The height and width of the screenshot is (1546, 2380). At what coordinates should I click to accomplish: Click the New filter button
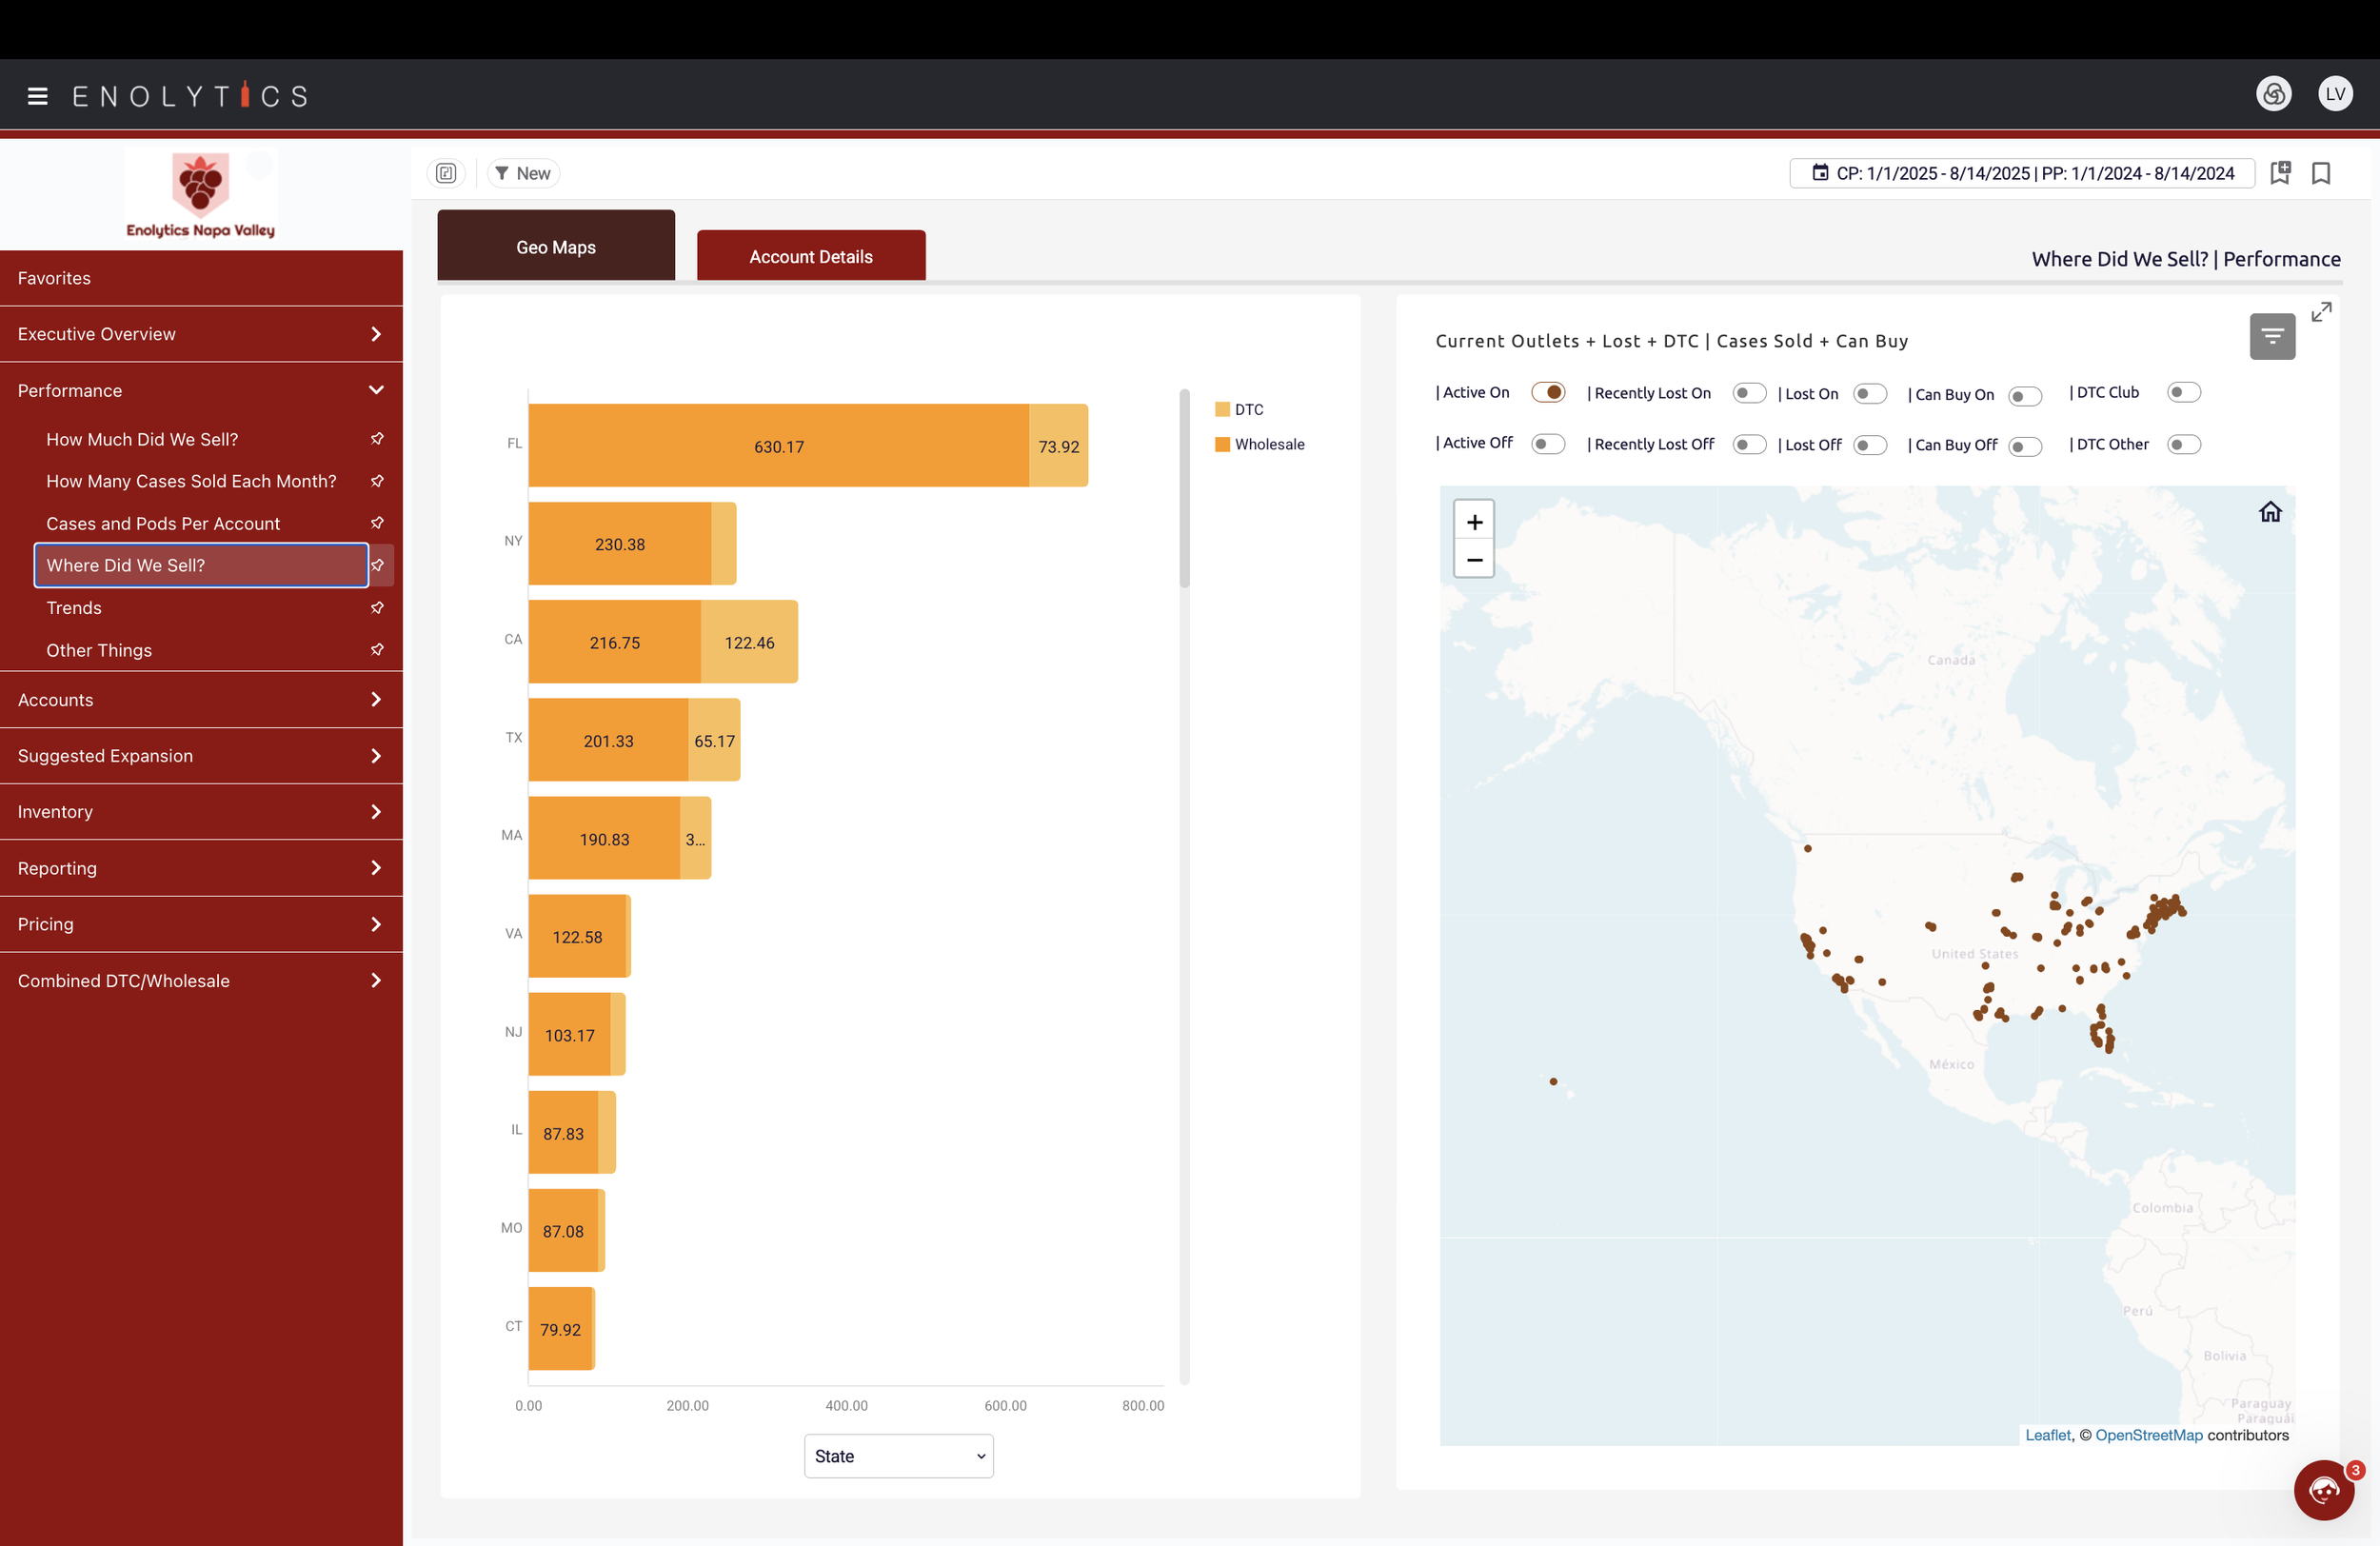pos(523,173)
